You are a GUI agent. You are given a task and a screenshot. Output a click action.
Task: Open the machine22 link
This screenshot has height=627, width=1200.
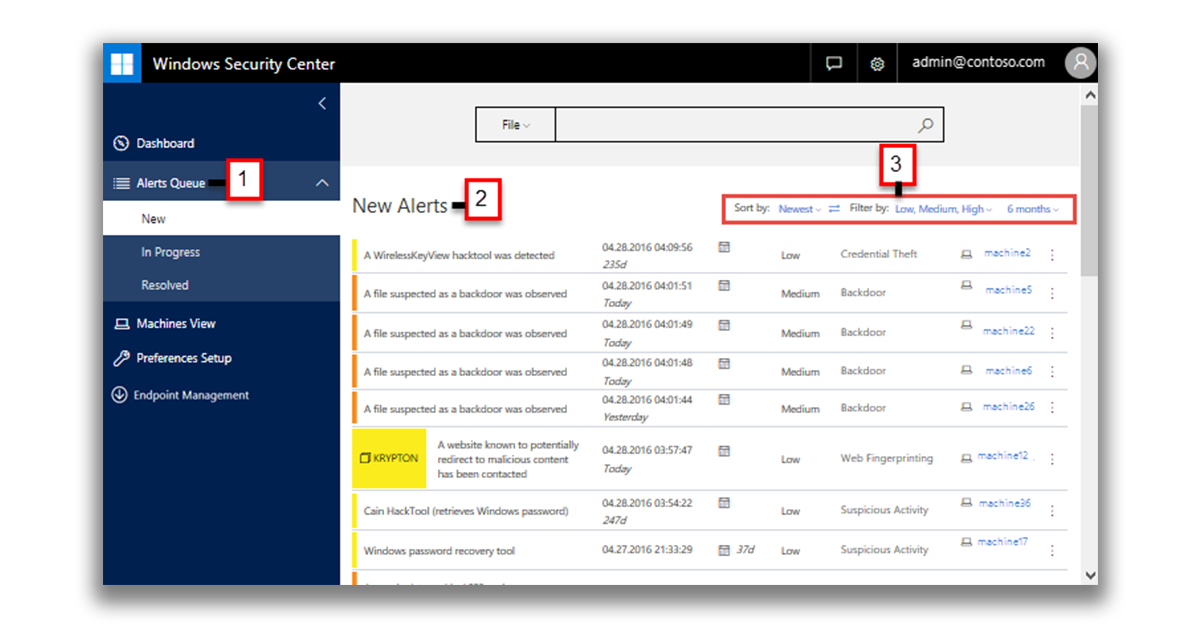tap(1008, 331)
